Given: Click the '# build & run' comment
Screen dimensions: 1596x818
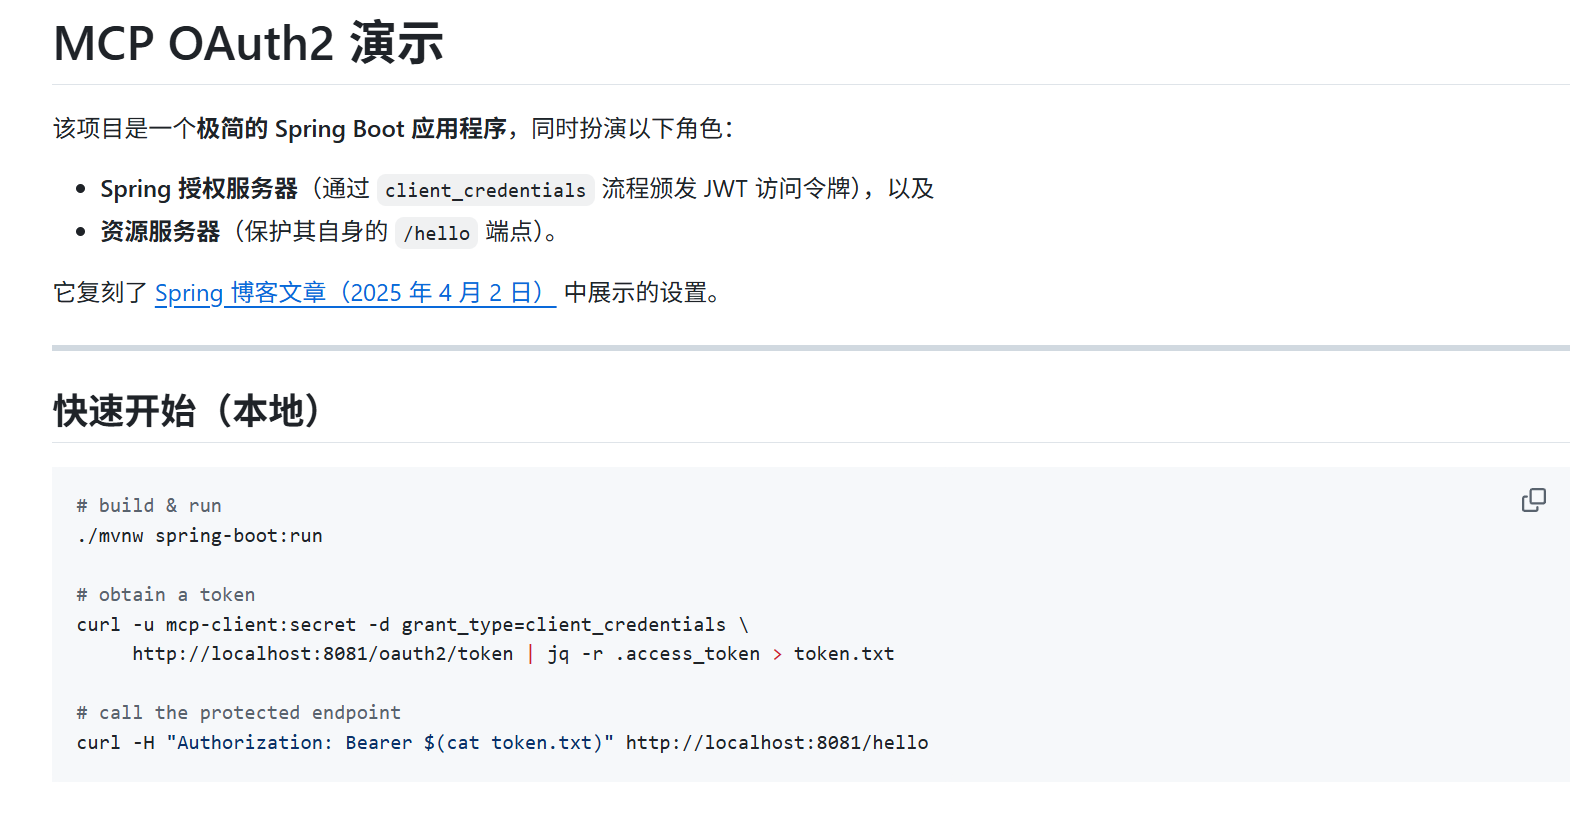Looking at the screenshot, I should [149, 506].
